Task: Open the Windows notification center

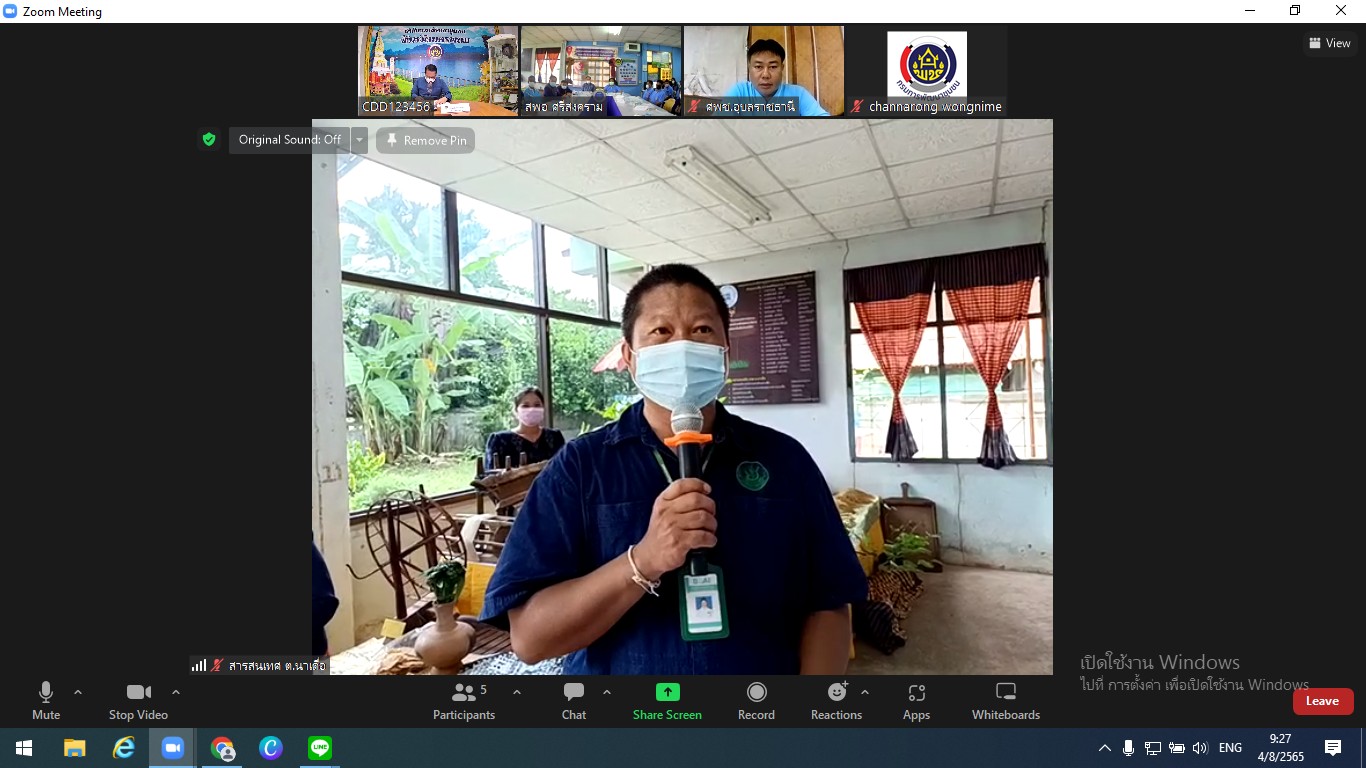Action: 1333,748
